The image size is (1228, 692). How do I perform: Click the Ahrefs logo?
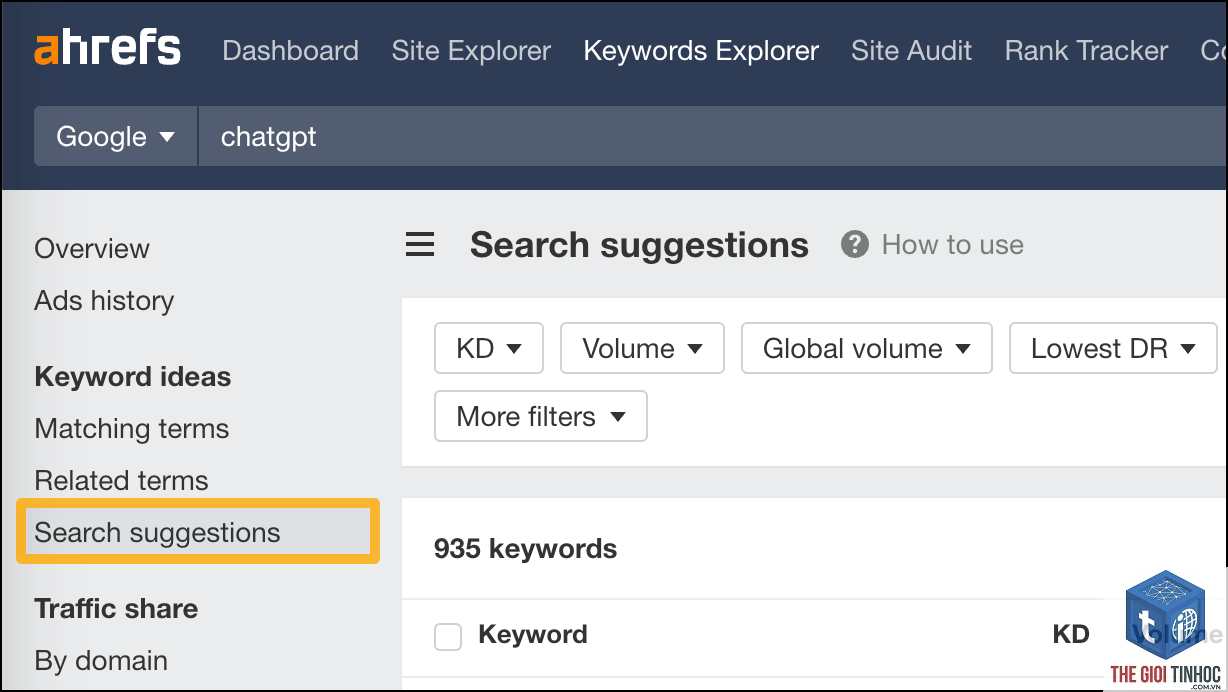[x=107, y=49]
